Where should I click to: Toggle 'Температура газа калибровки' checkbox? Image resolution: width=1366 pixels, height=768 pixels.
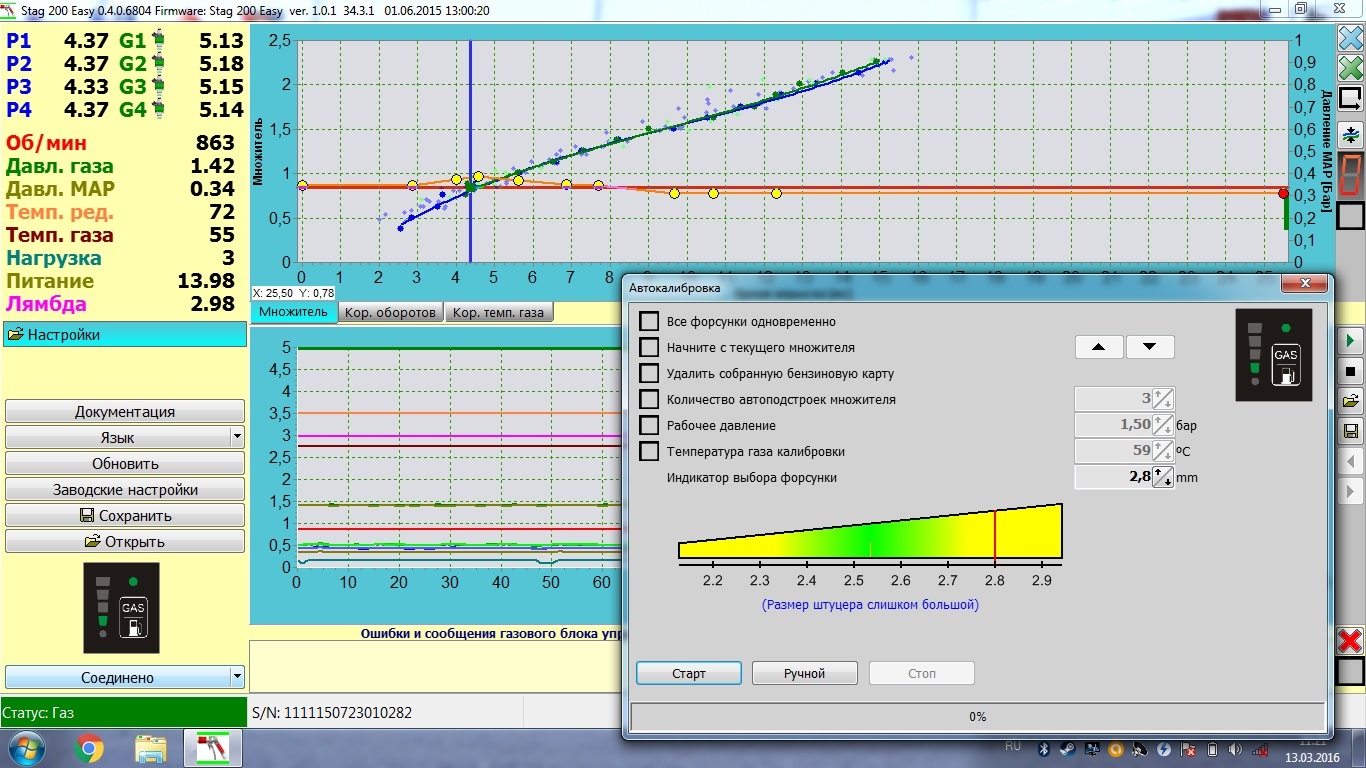[649, 451]
